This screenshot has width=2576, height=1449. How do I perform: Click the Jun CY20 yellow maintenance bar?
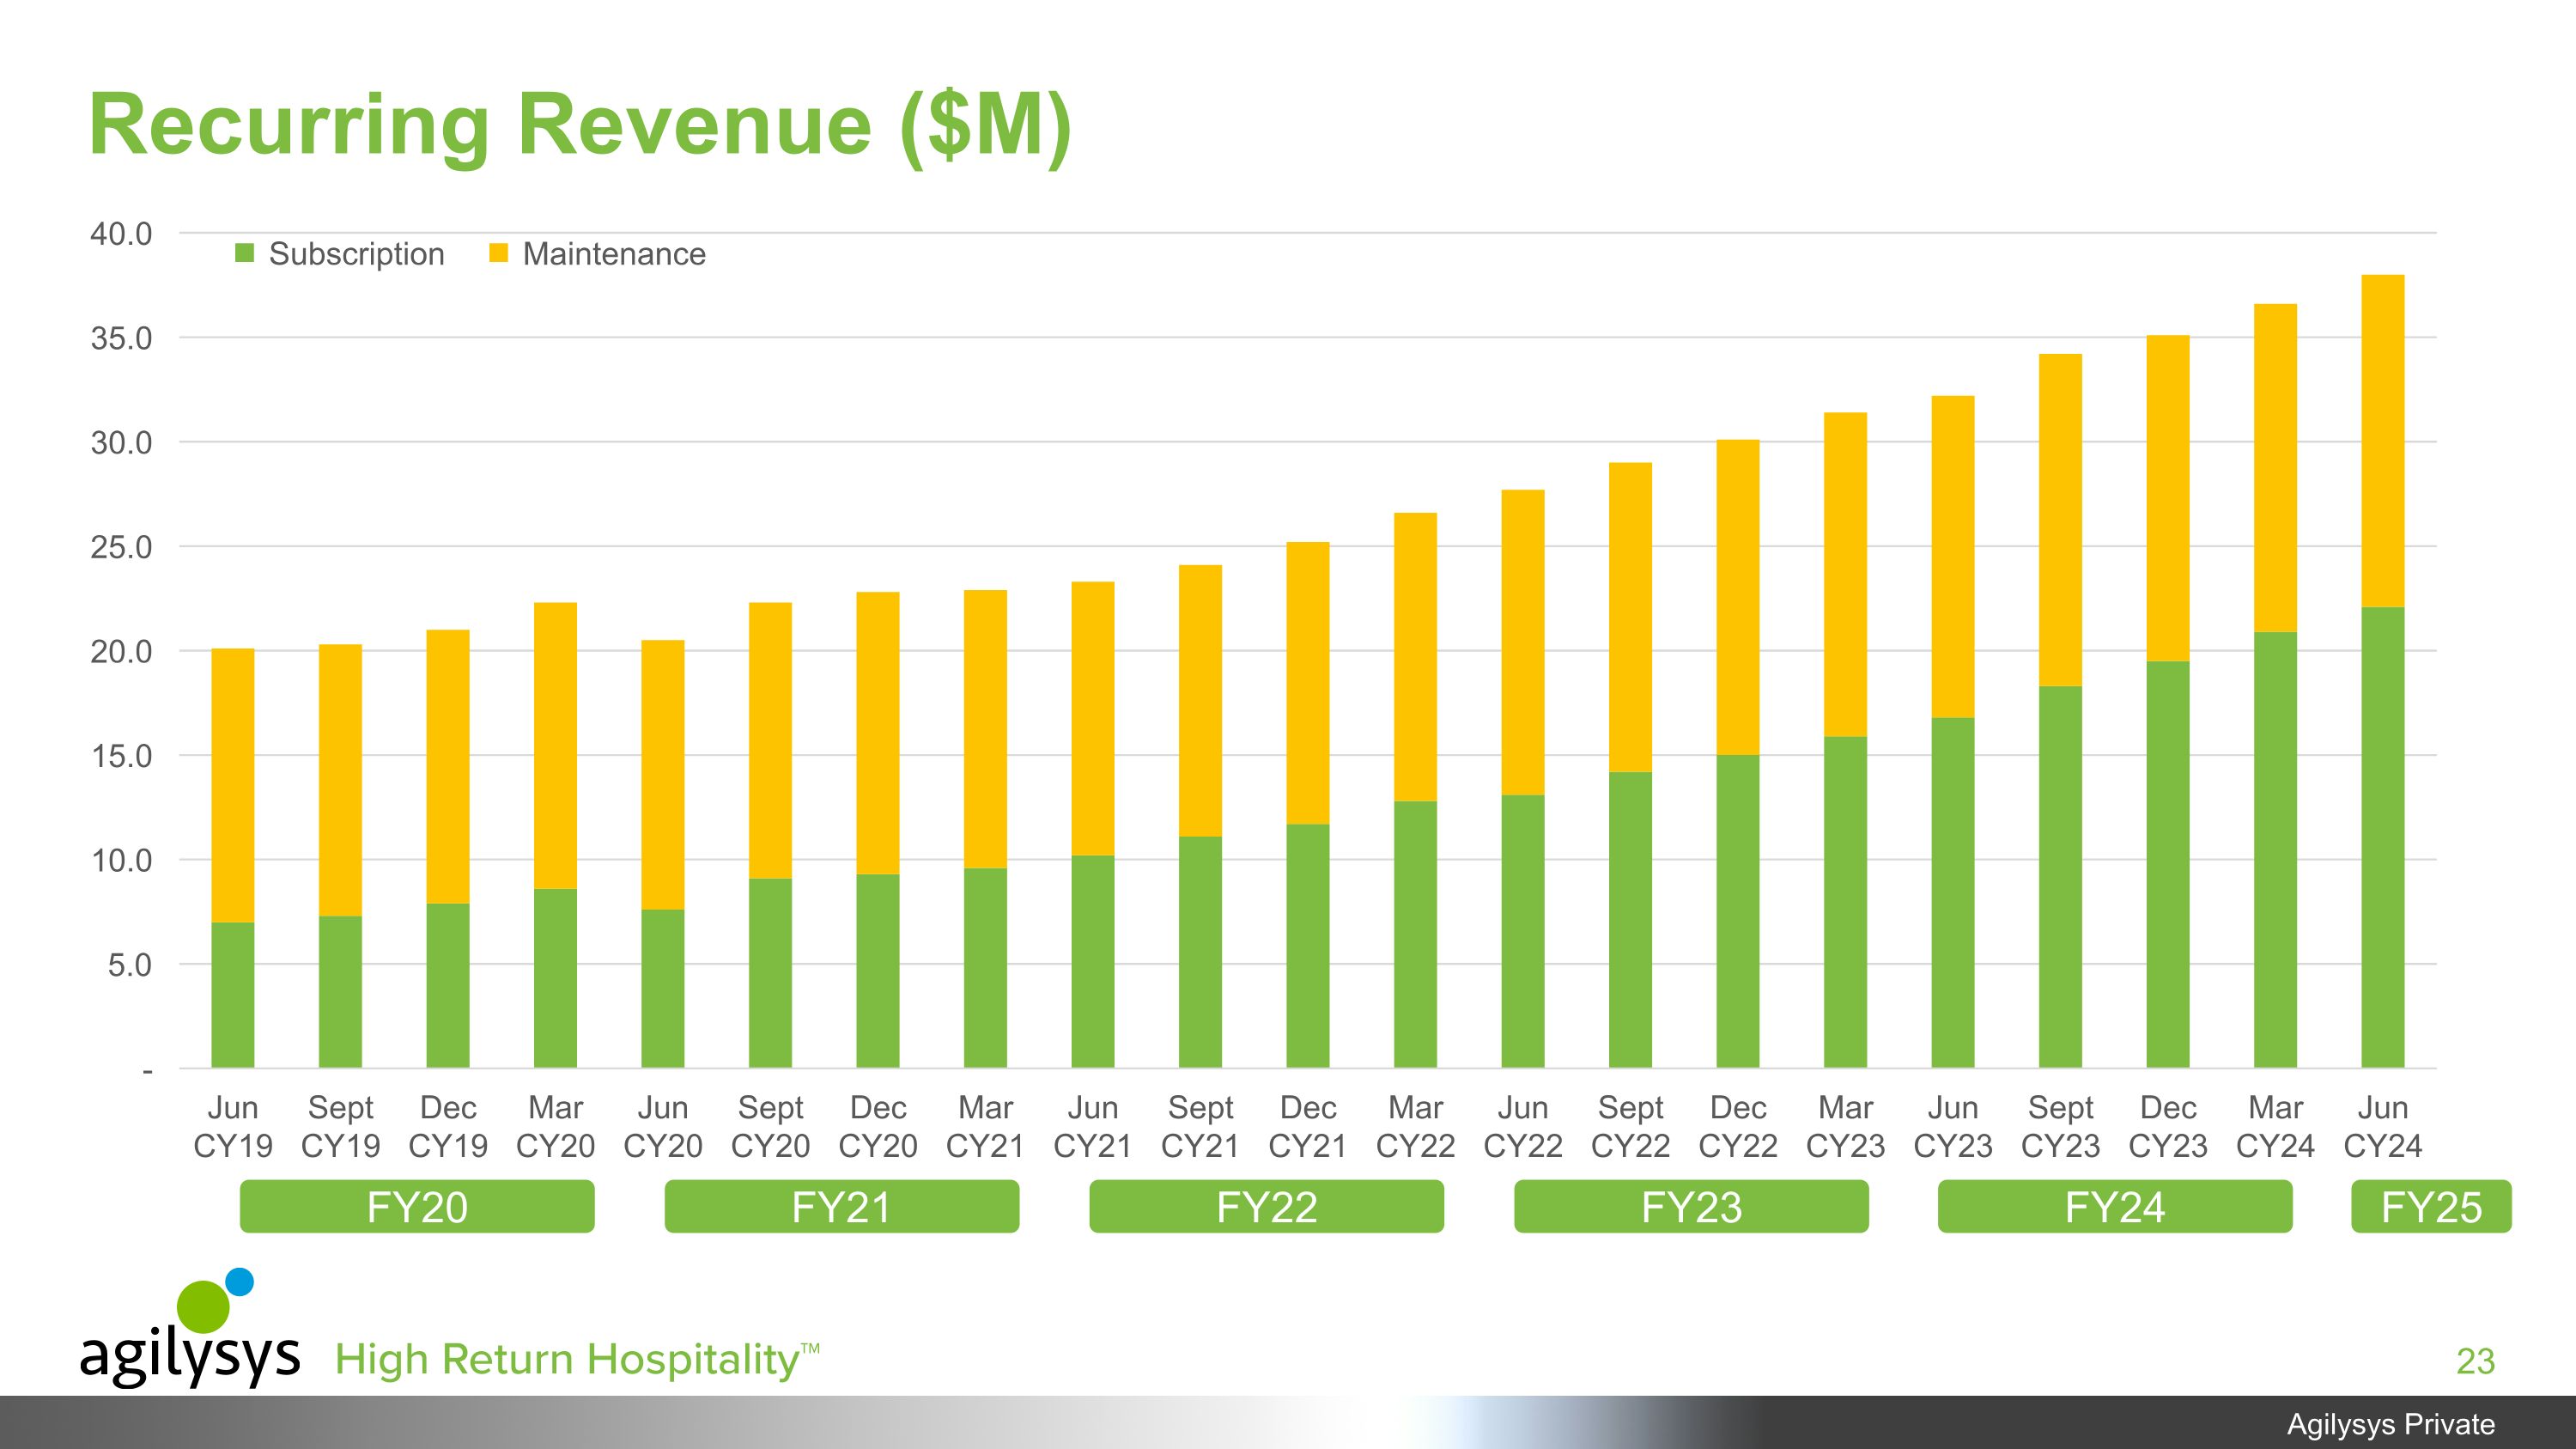click(663, 775)
